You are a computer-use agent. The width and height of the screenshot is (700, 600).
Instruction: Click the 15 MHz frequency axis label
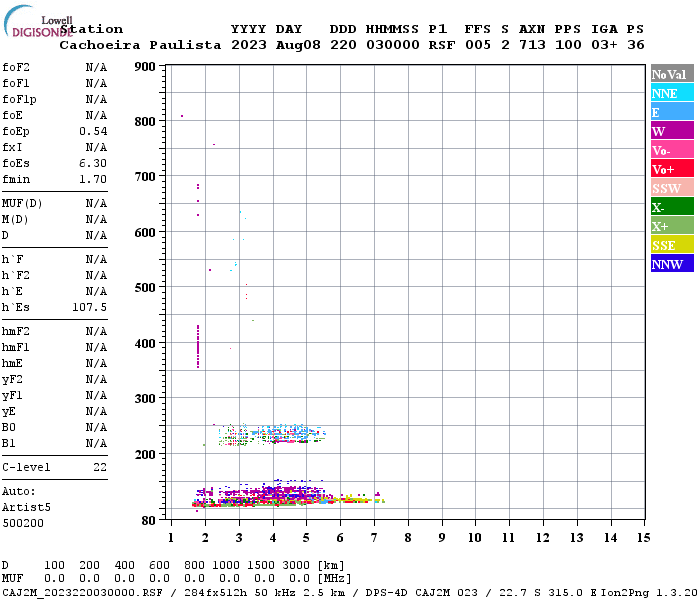click(644, 538)
